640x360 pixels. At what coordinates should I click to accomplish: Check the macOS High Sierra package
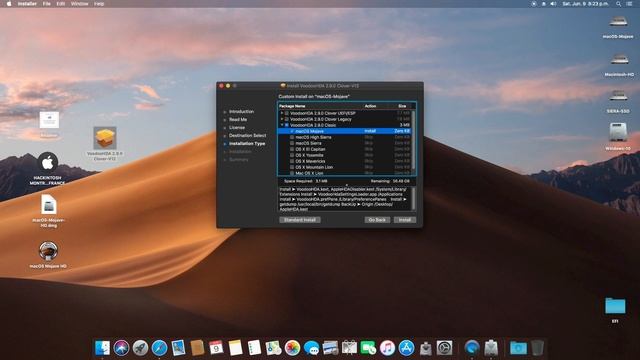(x=292, y=137)
